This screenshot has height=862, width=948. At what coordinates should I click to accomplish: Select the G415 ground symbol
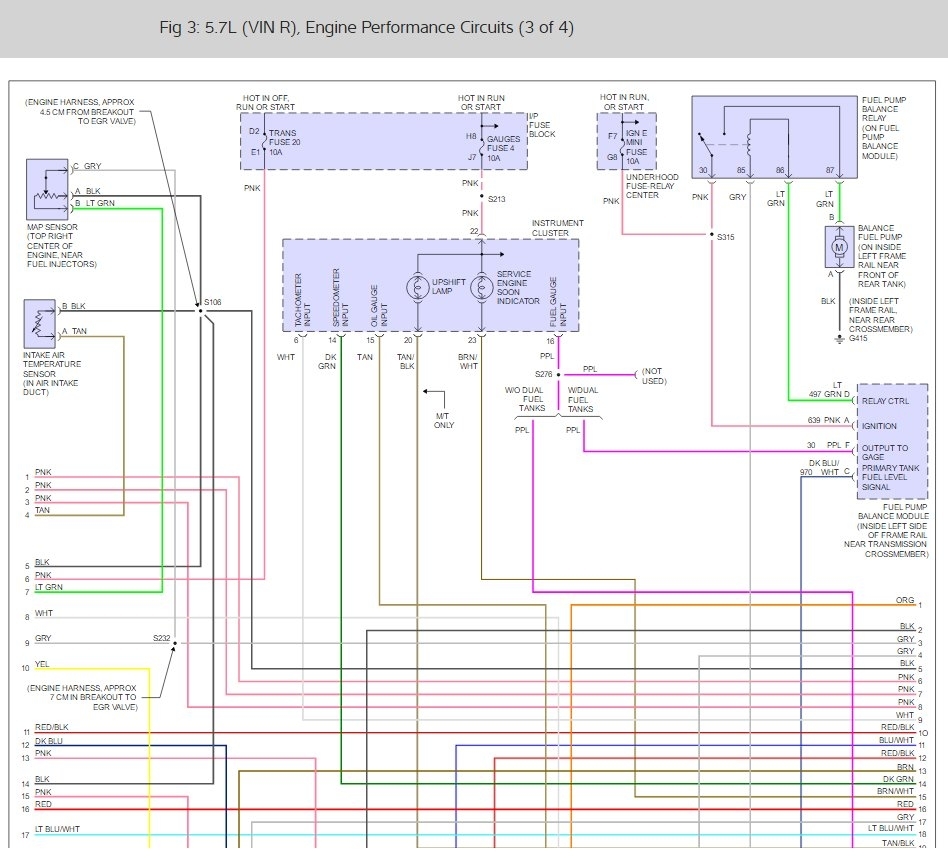pos(840,340)
